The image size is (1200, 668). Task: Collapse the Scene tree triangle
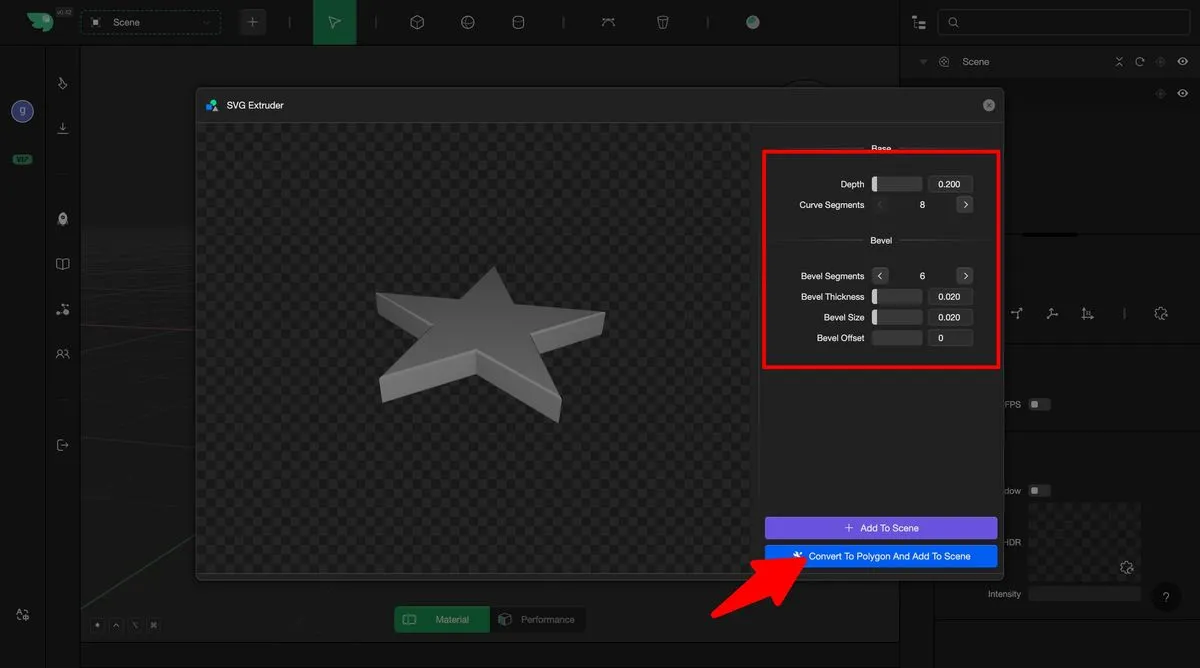click(x=923, y=62)
